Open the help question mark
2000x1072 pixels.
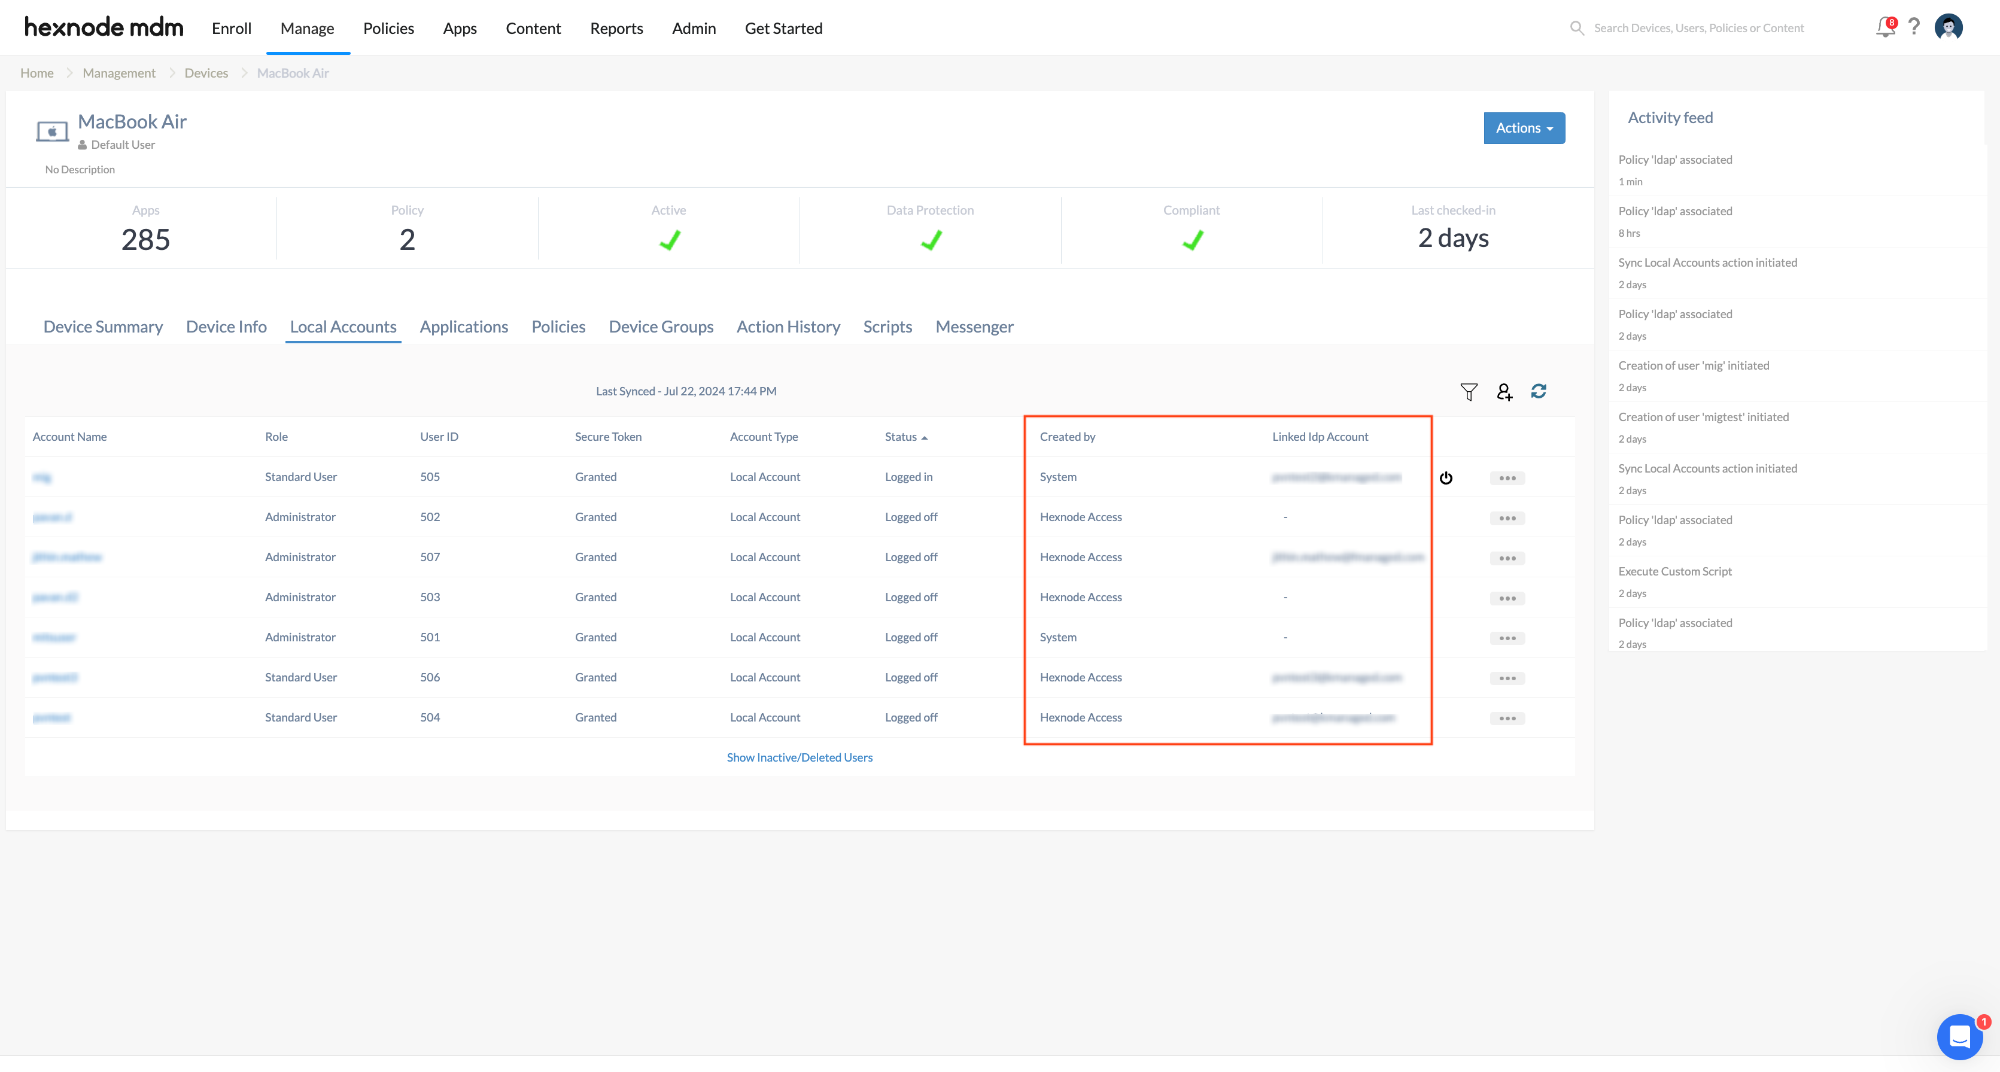(1914, 27)
